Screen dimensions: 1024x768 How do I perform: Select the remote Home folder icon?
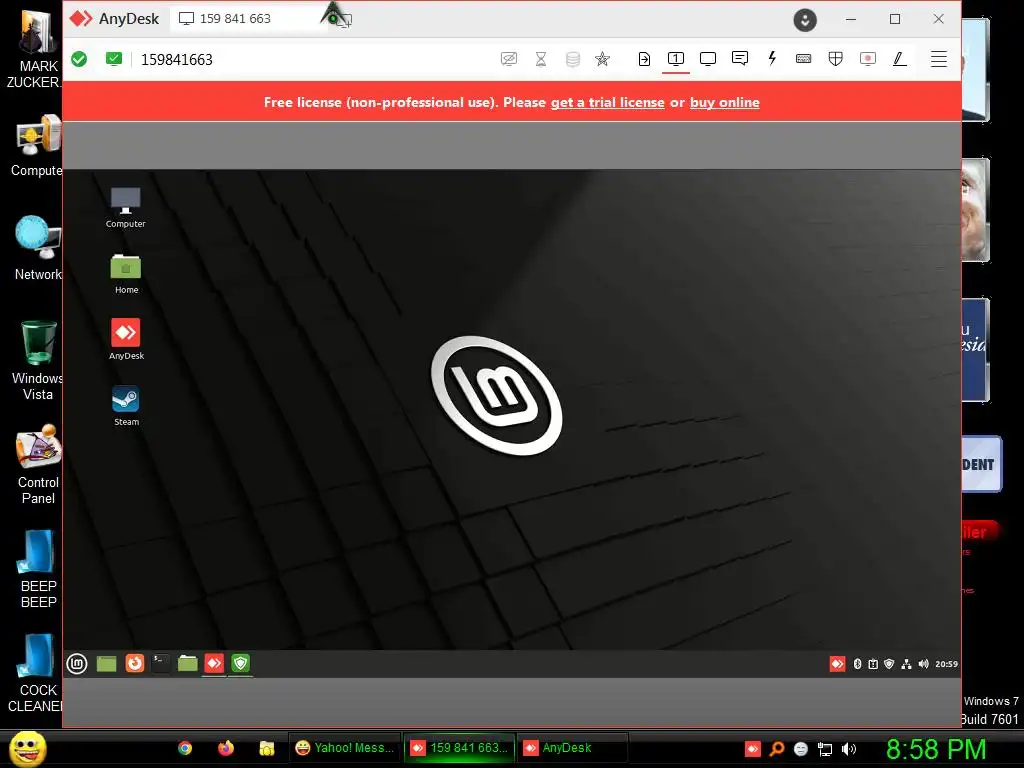tap(126, 274)
